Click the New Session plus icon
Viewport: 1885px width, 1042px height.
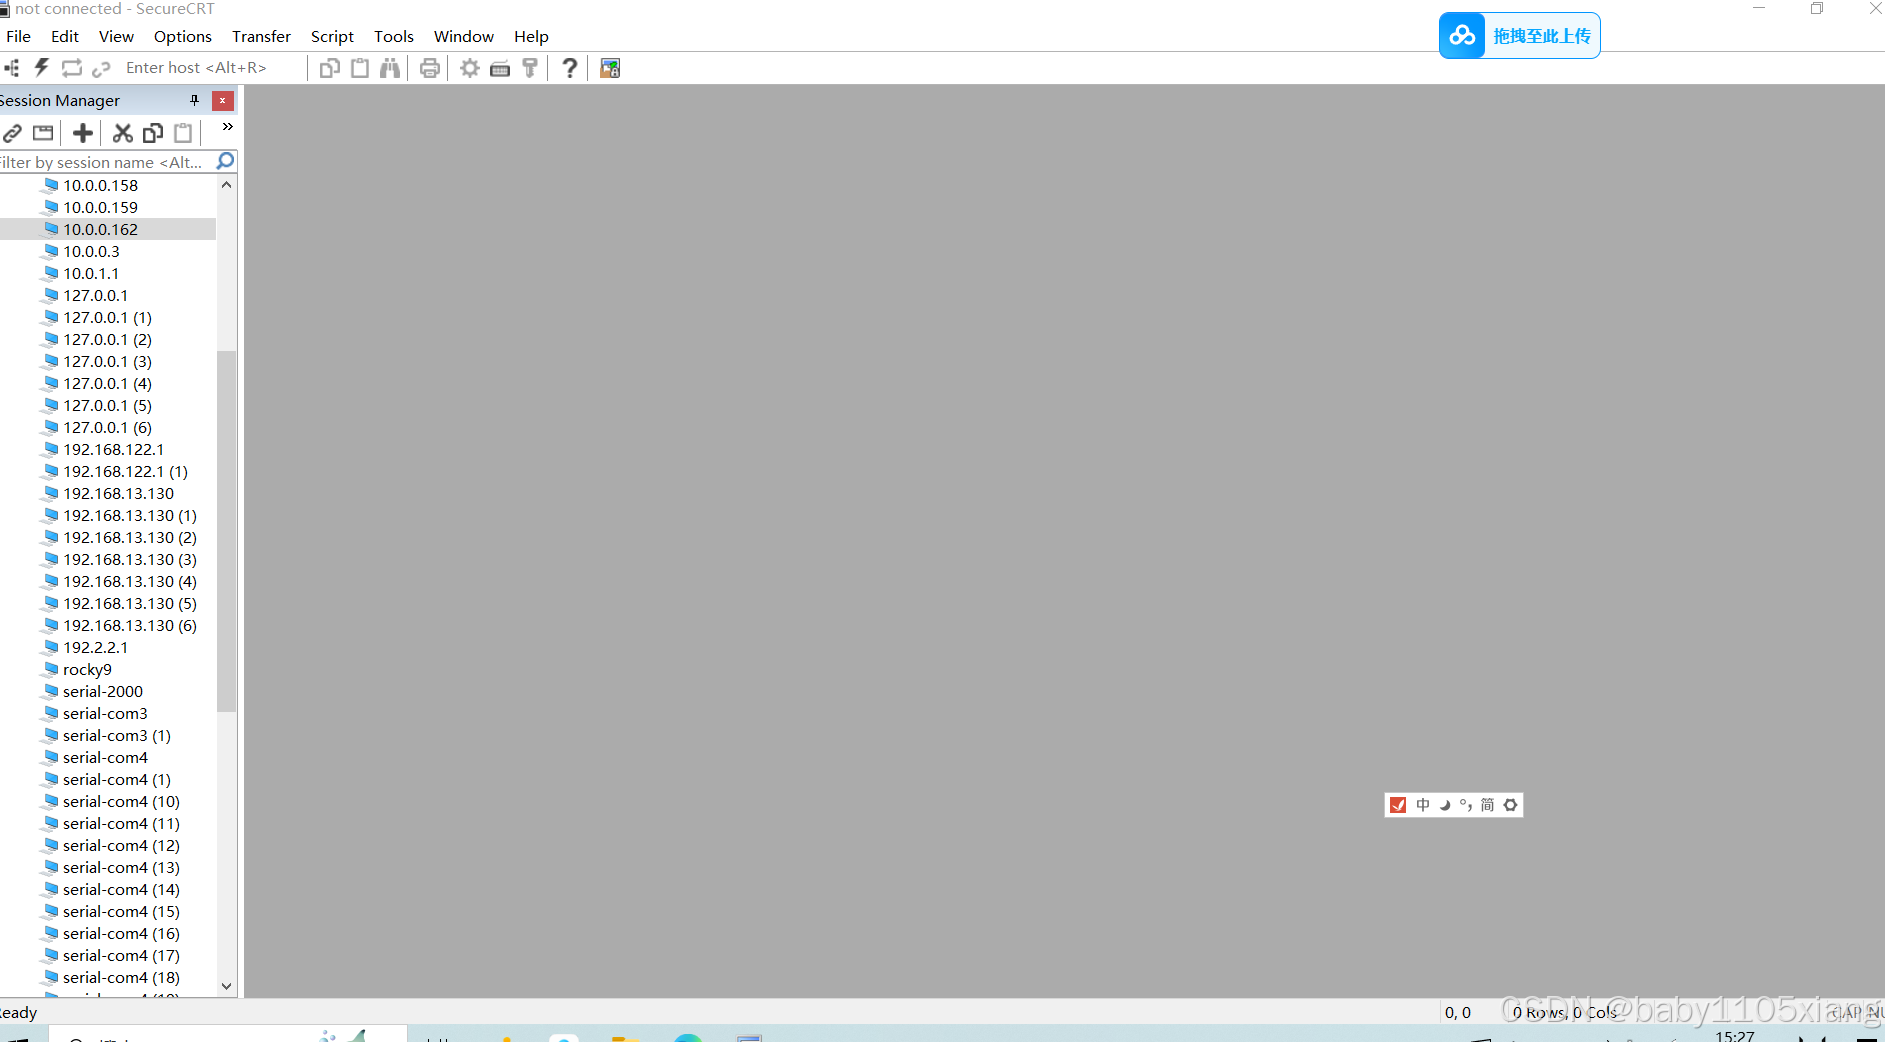tap(83, 132)
